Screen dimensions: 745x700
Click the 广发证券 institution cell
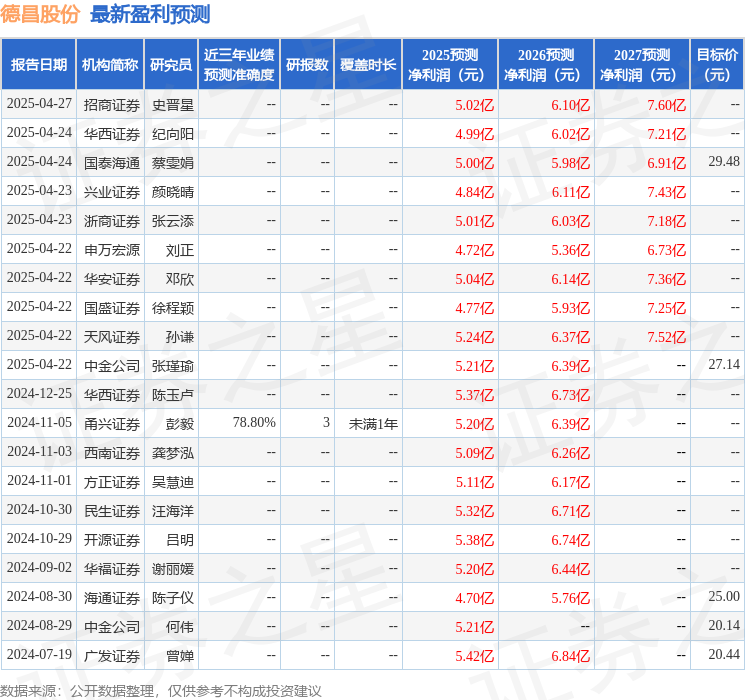112,656
